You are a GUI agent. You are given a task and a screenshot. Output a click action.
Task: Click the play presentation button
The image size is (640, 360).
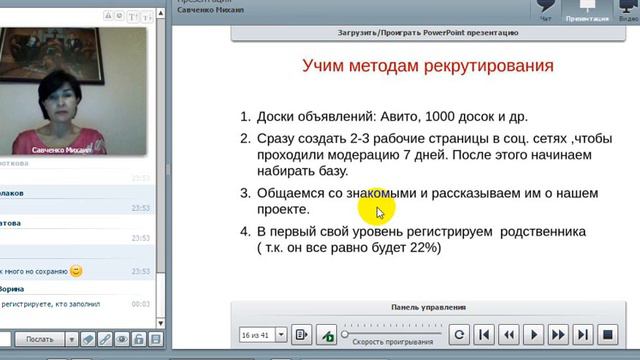click(533, 335)
